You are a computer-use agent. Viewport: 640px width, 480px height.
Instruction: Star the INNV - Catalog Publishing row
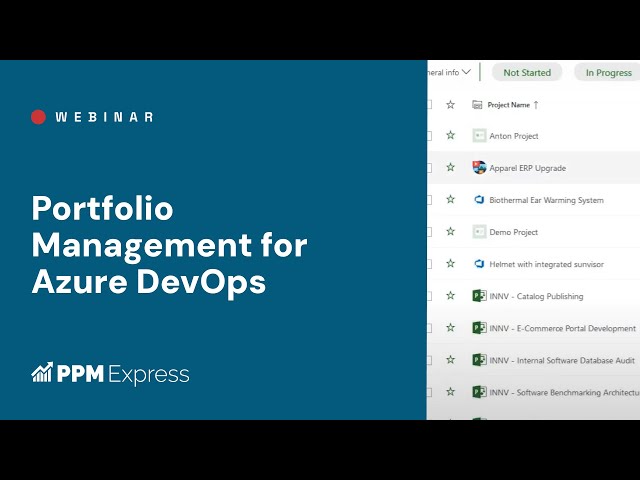(x=450, y=296)
